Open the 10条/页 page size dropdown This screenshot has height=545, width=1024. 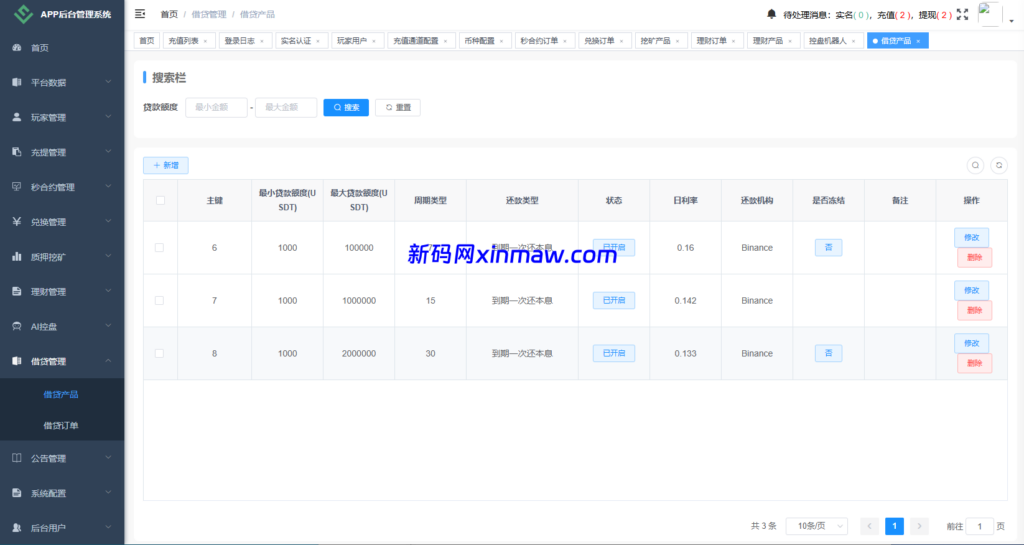817,526
